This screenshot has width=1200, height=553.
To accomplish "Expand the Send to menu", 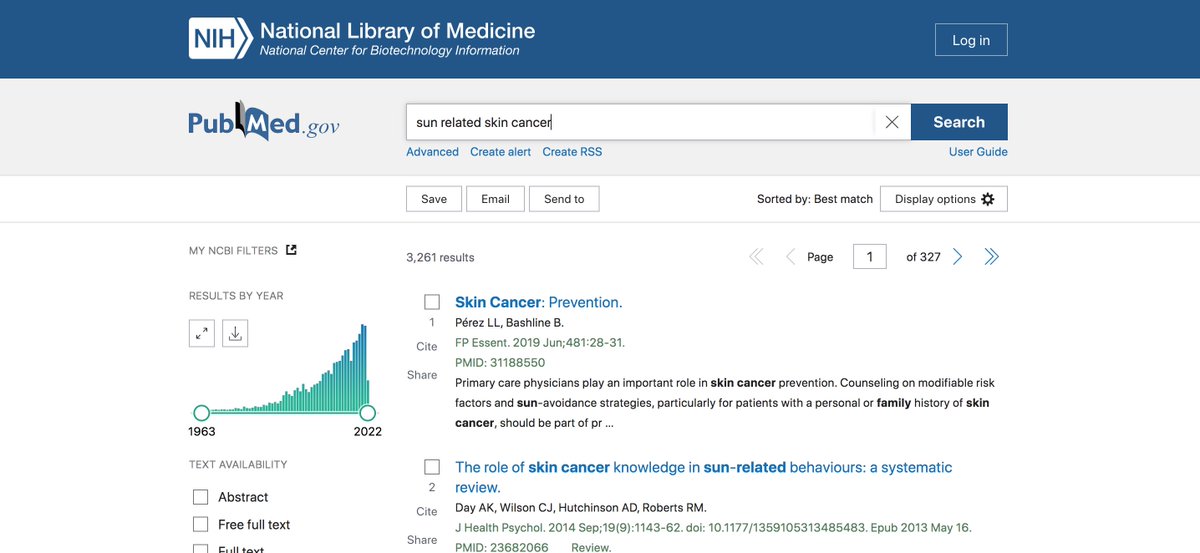I will click(x=564, y=199).
